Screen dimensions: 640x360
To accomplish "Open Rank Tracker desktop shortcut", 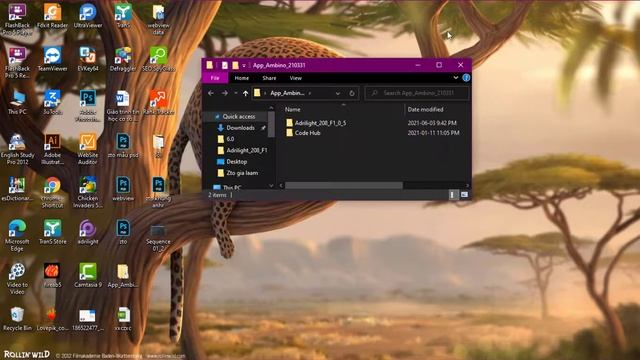I will click(158, 103).
